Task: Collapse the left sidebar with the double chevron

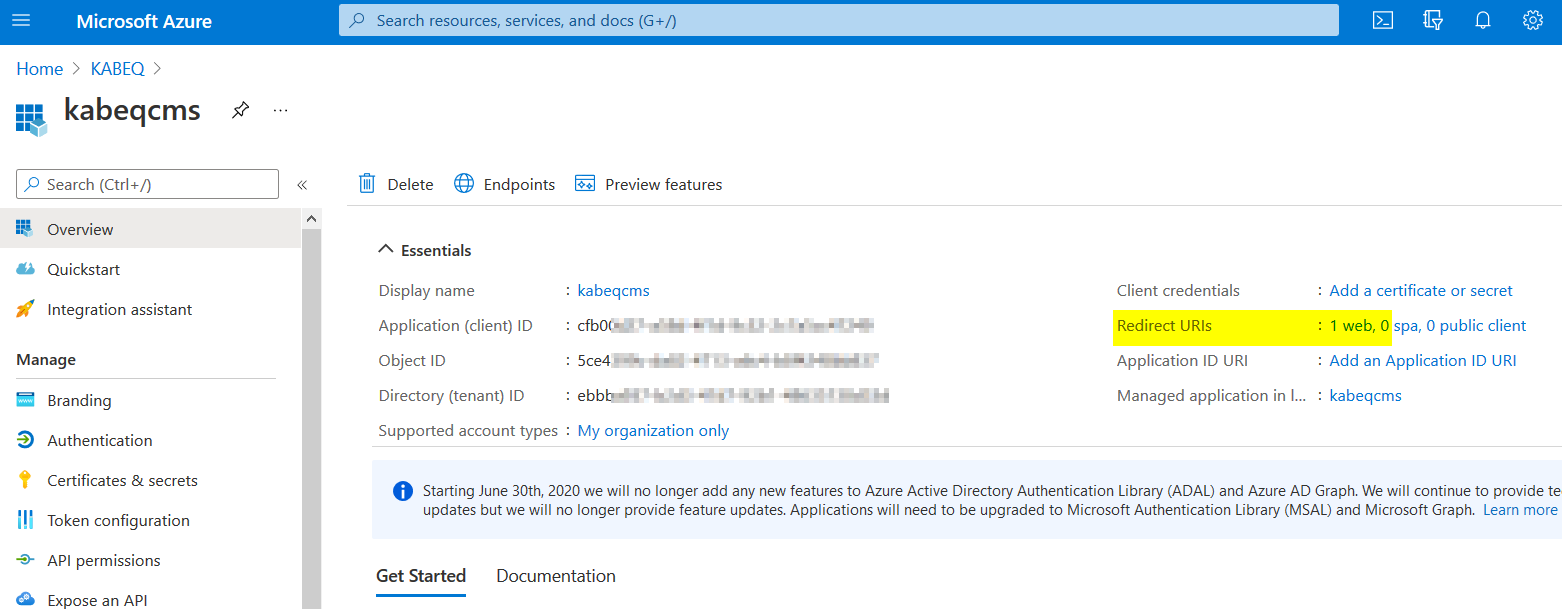Action: coord(302,185)
